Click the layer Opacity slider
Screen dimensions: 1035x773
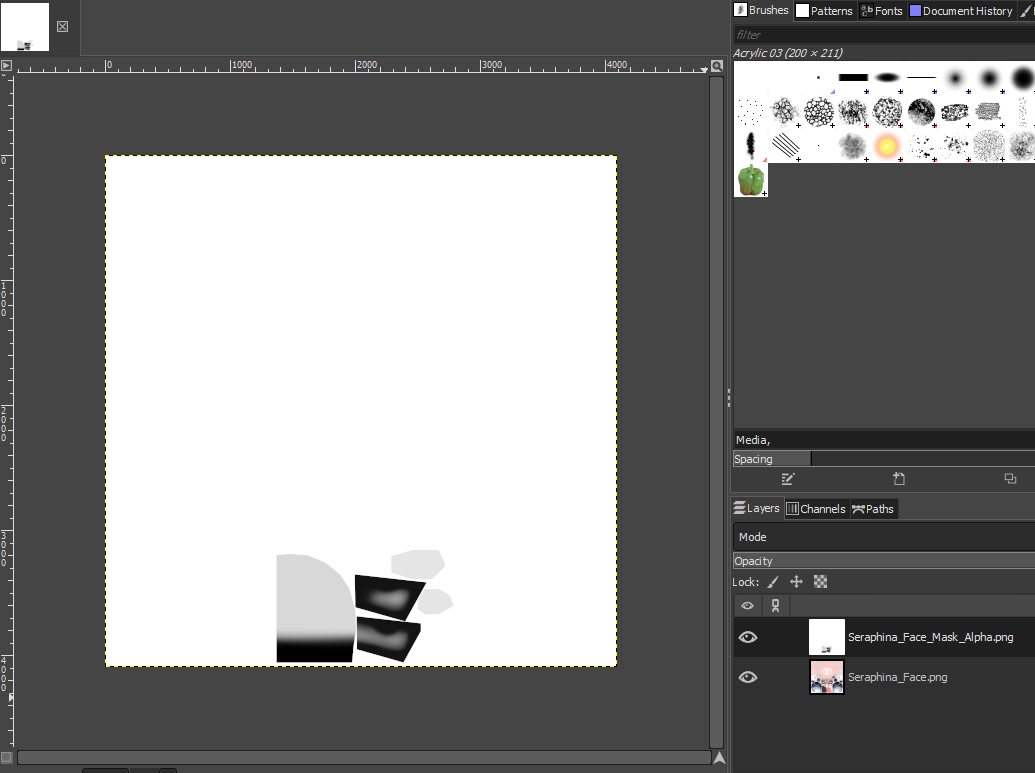click(x=883, y=561)
